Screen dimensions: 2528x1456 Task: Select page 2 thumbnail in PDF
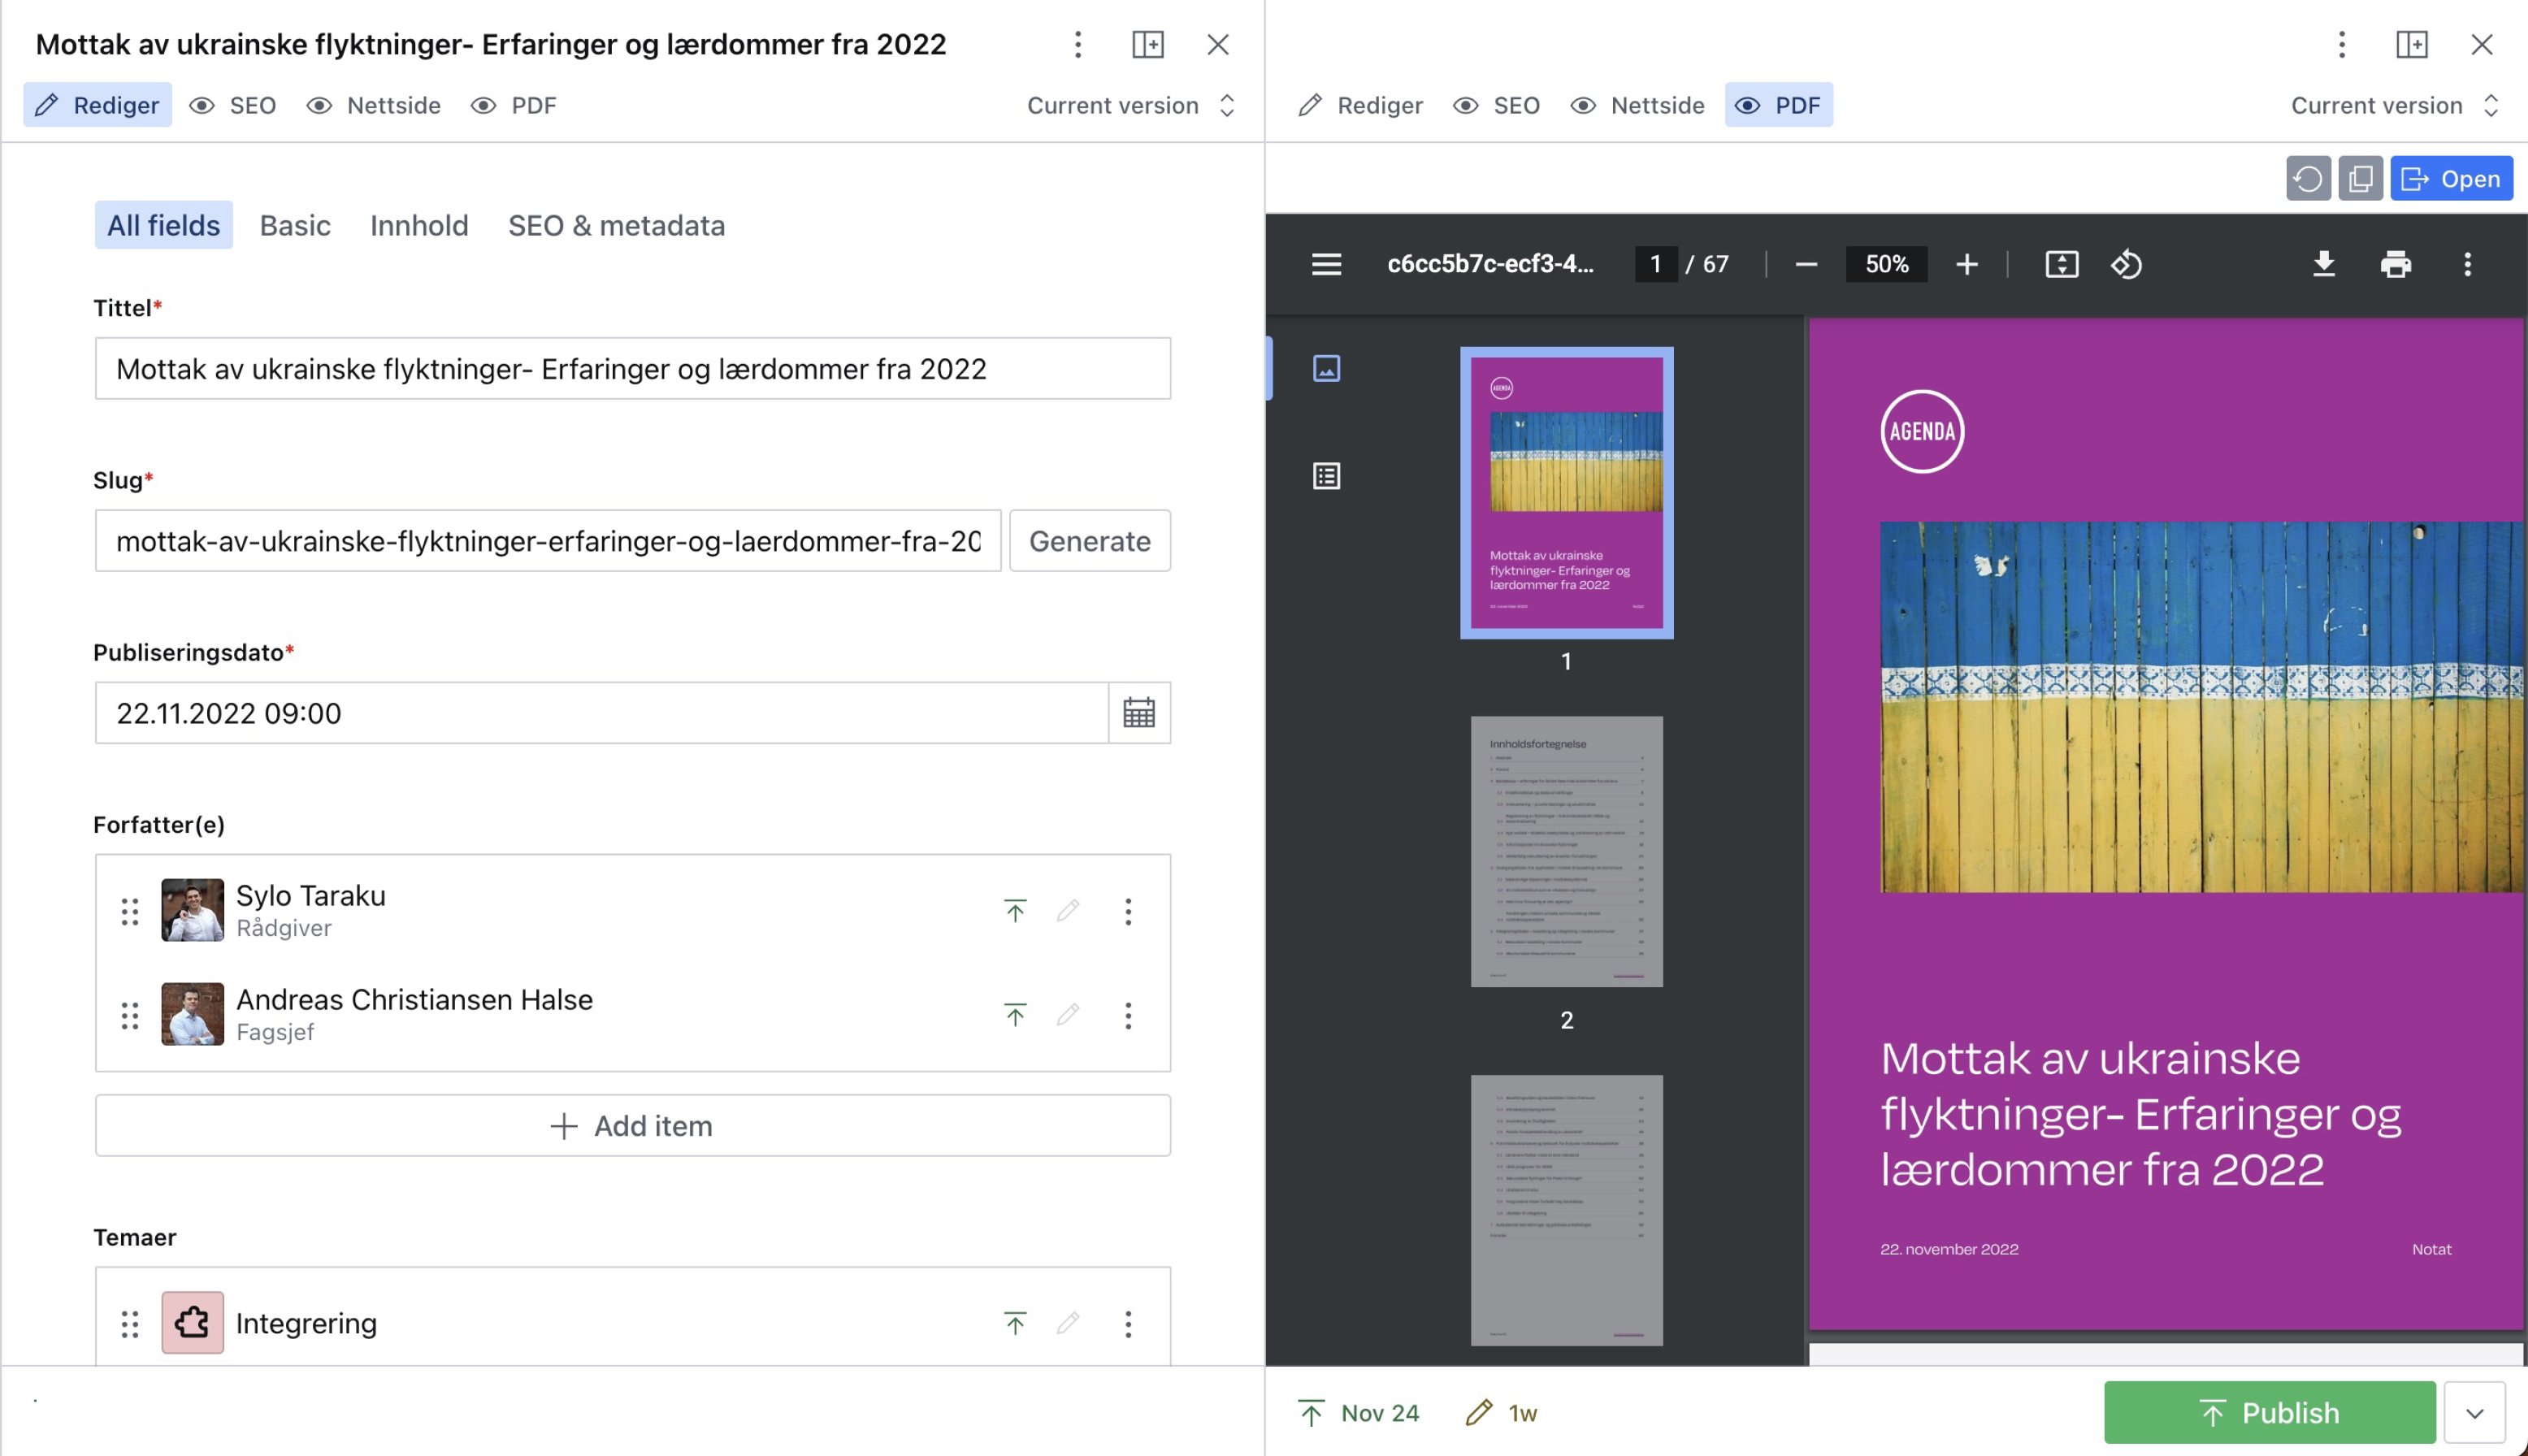pos(1566,851)
